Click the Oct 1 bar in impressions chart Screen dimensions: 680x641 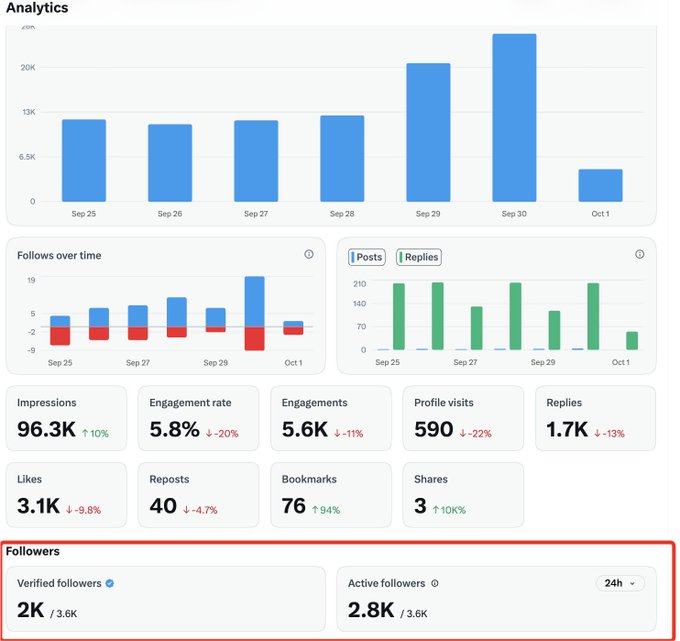(x=600, y=185)
